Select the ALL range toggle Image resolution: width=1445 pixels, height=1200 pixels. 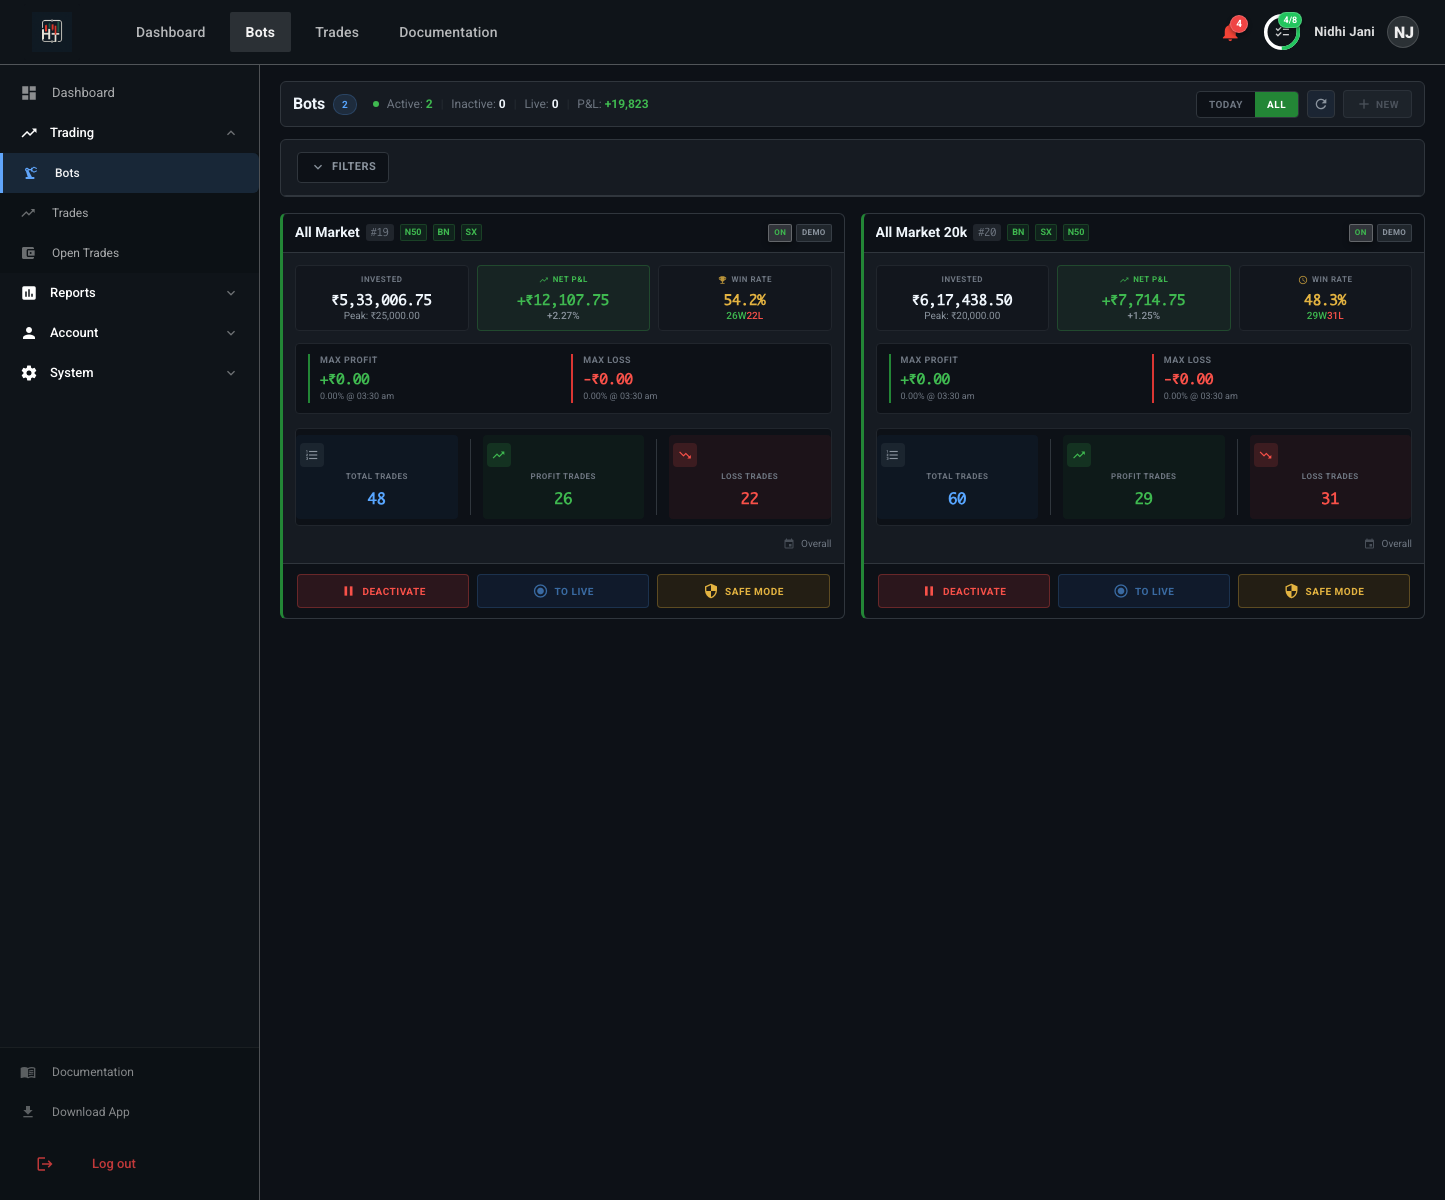(x=1276, y=104)
